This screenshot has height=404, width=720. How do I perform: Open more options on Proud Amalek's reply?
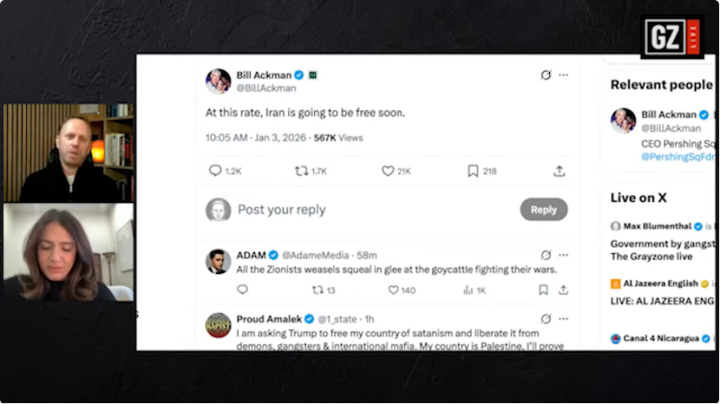[x=563, y=319]
